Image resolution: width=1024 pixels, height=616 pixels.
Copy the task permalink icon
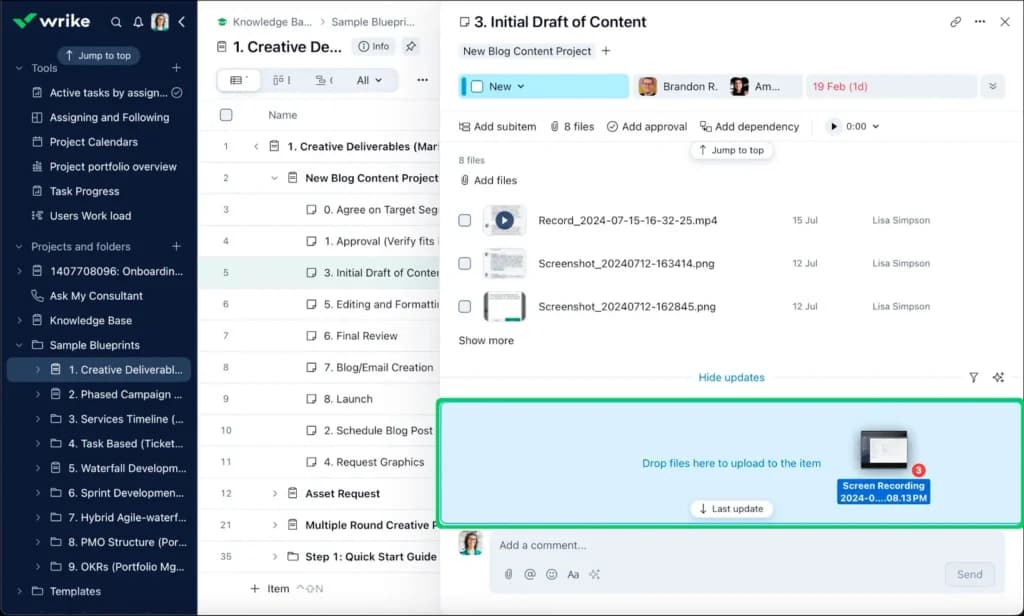[x=955, y=22]
